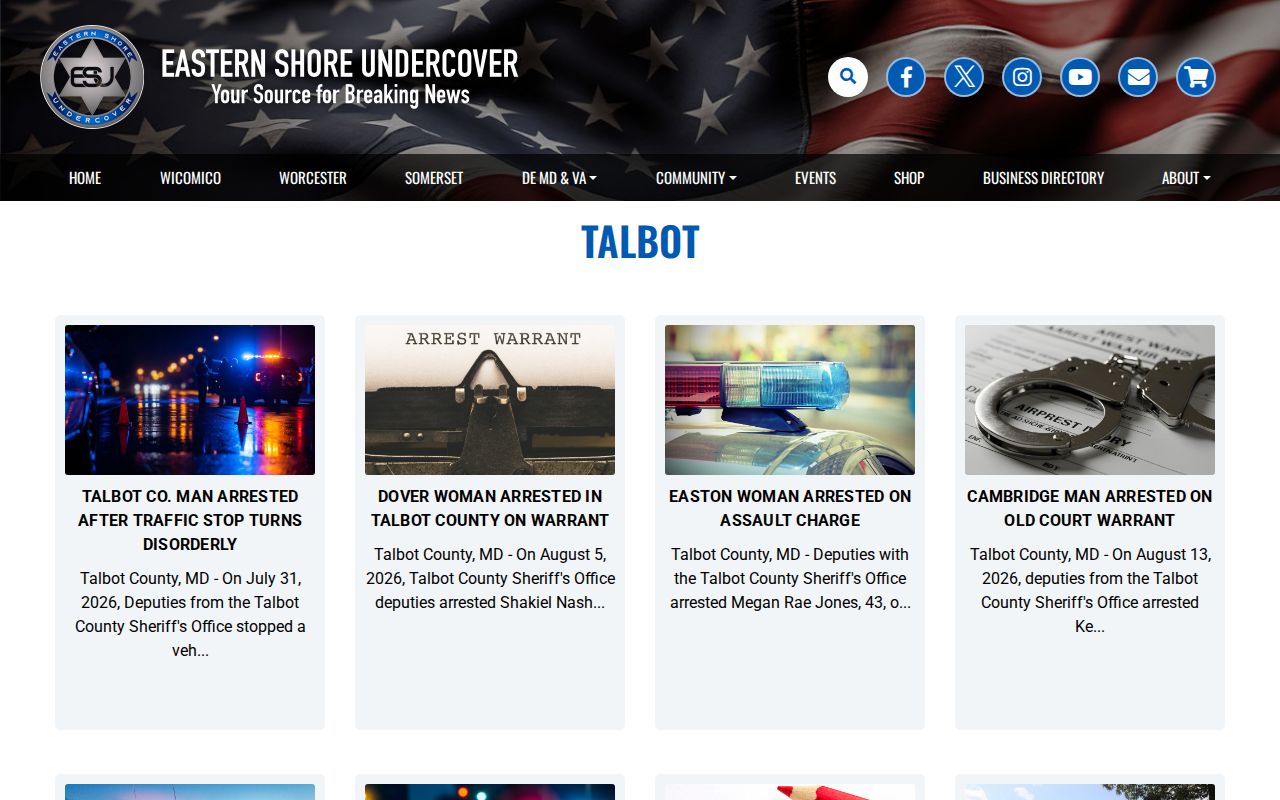The height and width of the screenshot is (800, 1280).
Task: Click the 'arrested Megan Rae Jones' excerpt
Action: pos(790,578)
